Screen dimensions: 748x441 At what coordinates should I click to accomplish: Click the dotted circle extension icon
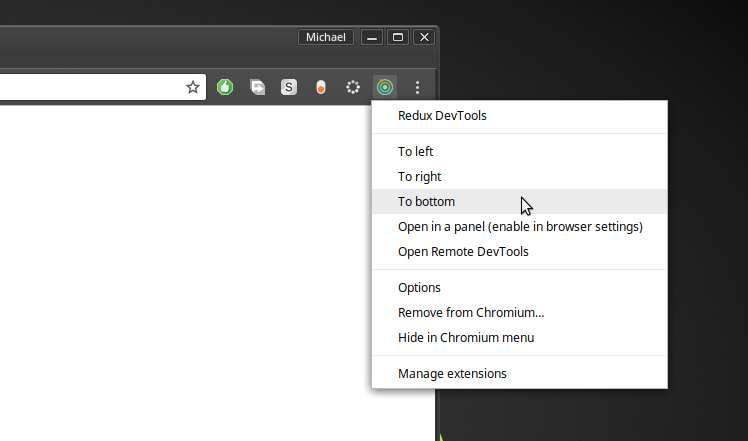tap(353, 87)
